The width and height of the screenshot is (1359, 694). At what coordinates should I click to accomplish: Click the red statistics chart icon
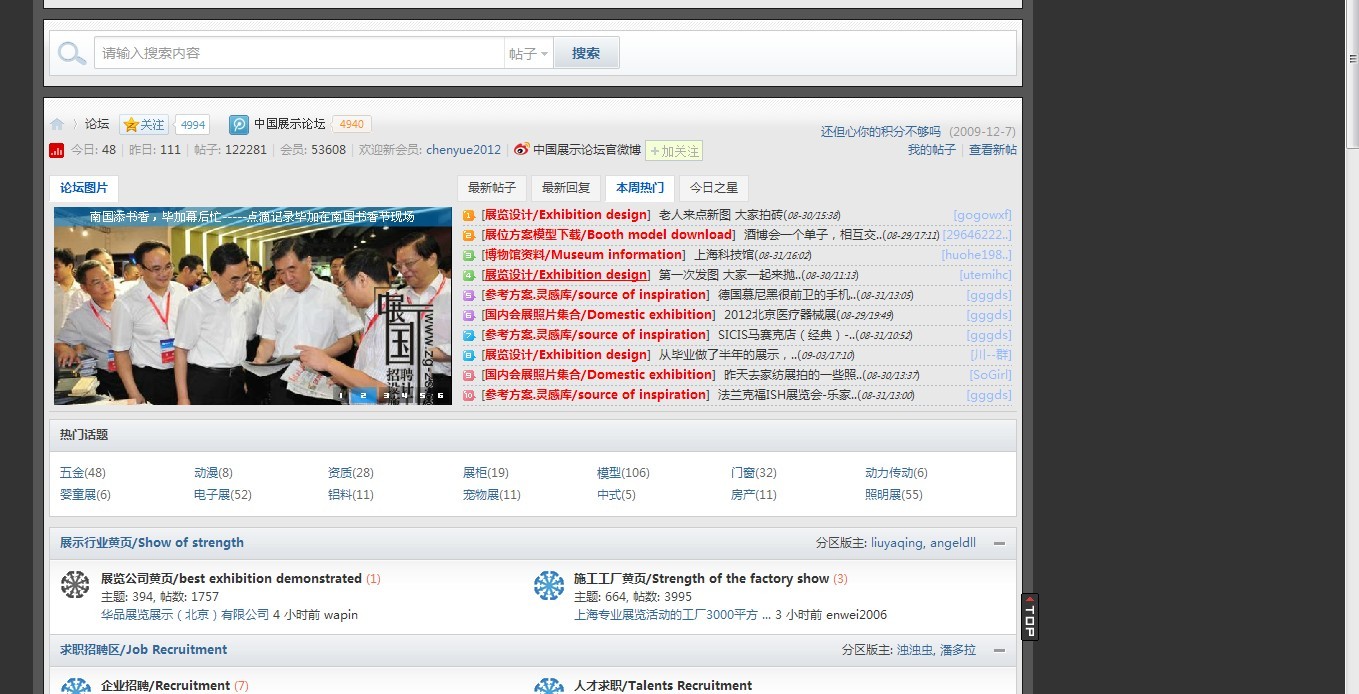pyautogui.click(x=56, y=150)
